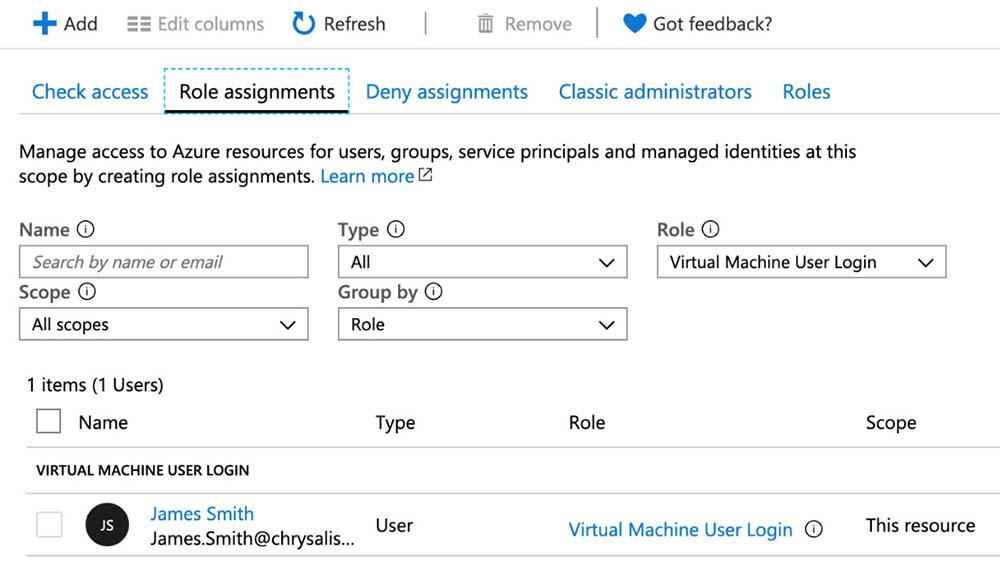
Task: Click the info icon next to Role filter label
Action: point(710,230)
